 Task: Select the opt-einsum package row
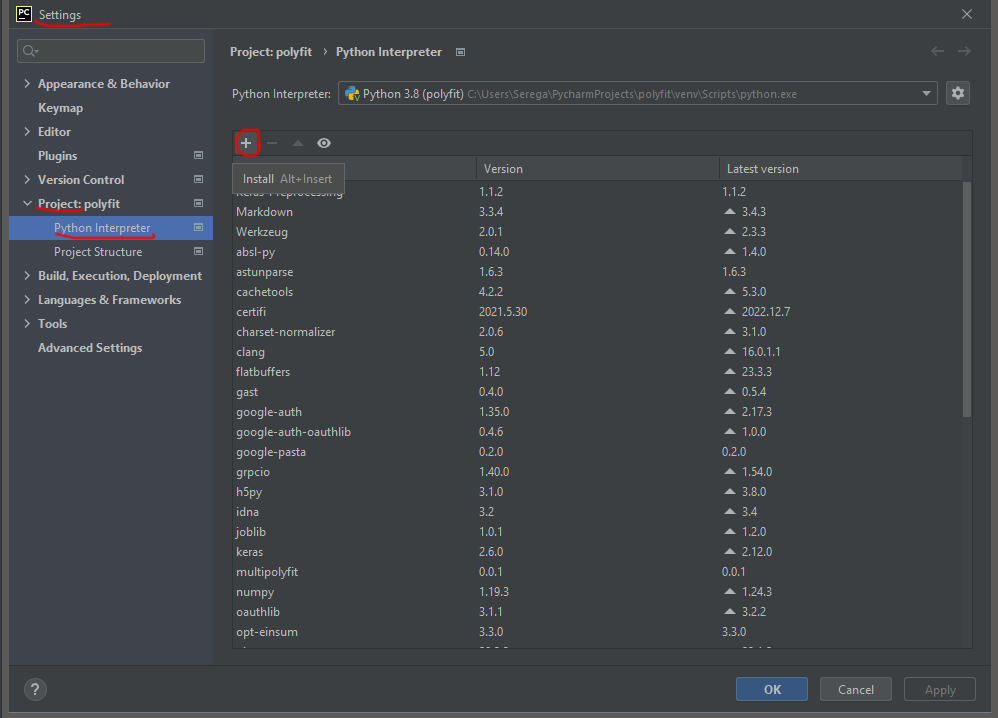click(598, 631)
